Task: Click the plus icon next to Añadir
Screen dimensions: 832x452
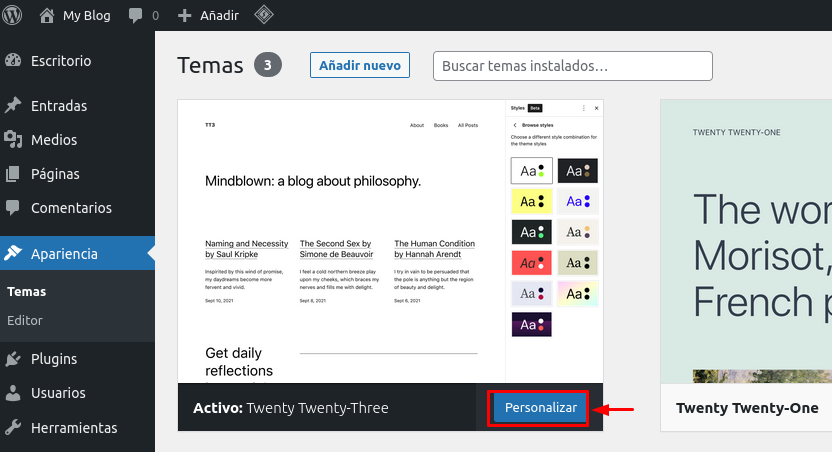Action: 184,15
